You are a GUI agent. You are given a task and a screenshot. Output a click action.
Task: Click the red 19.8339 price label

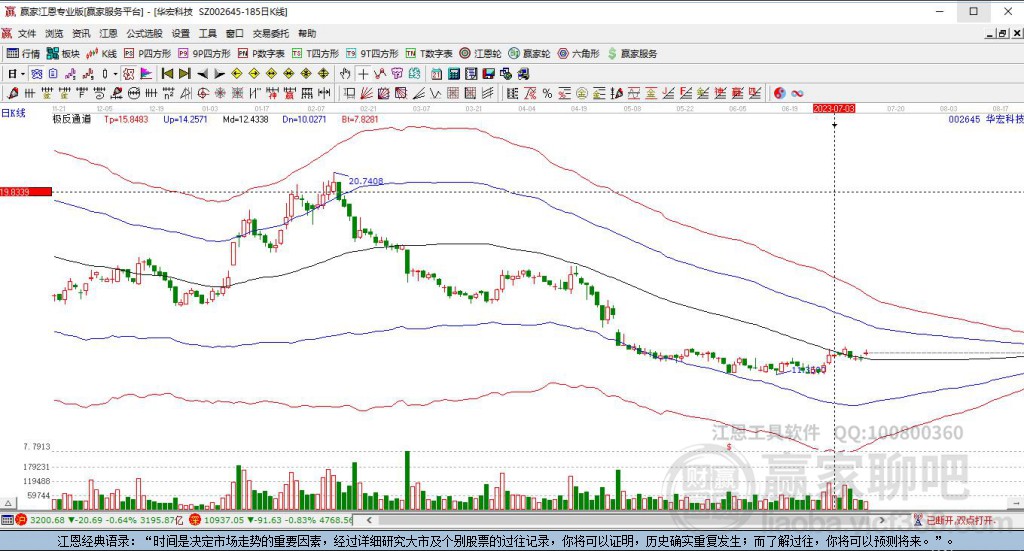pyautogui.click(x=25, y=192)
